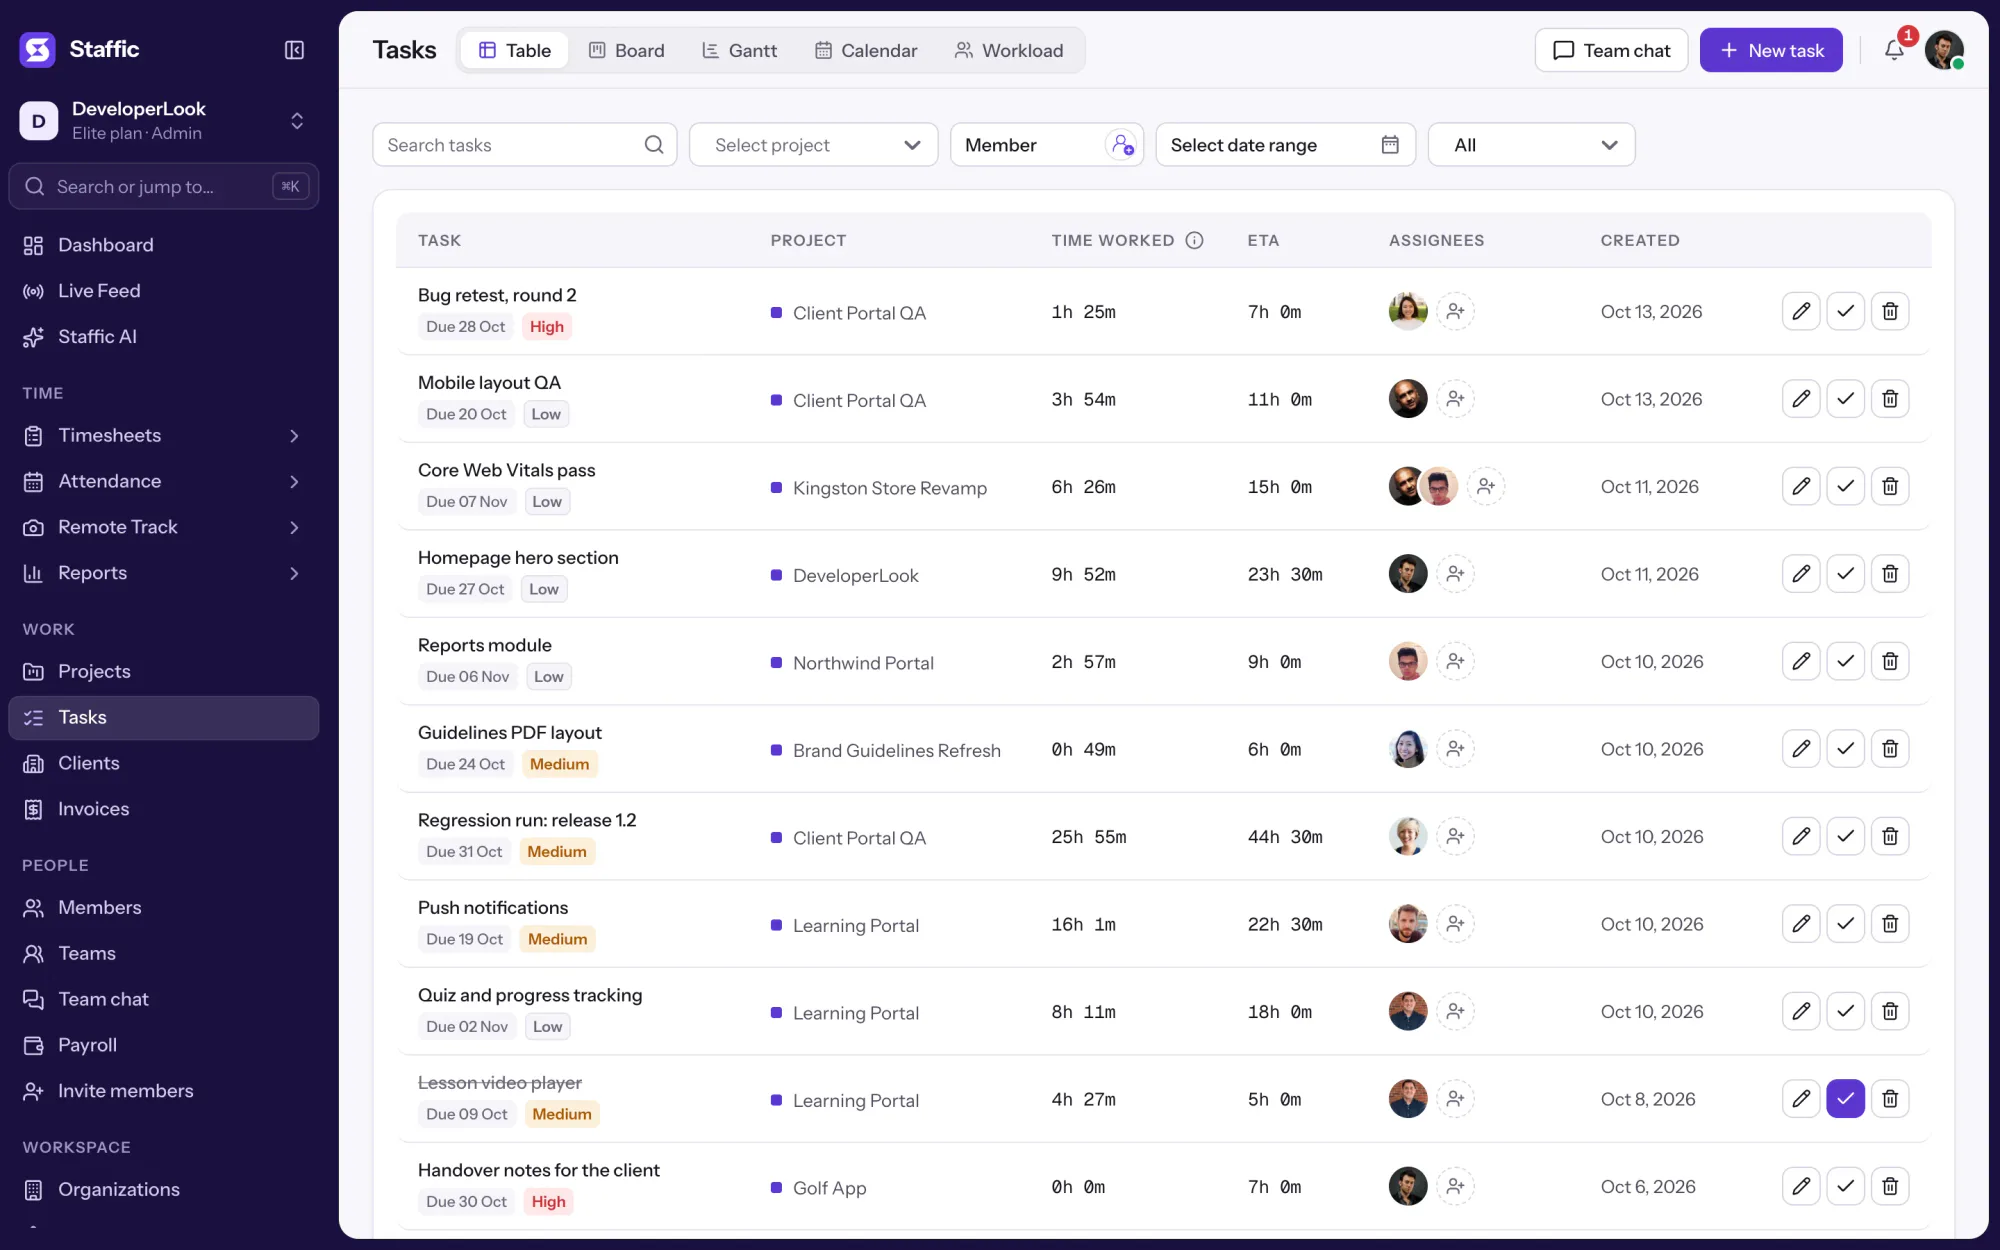Click the search magnifier in Search tasks

tap(654, 145)
